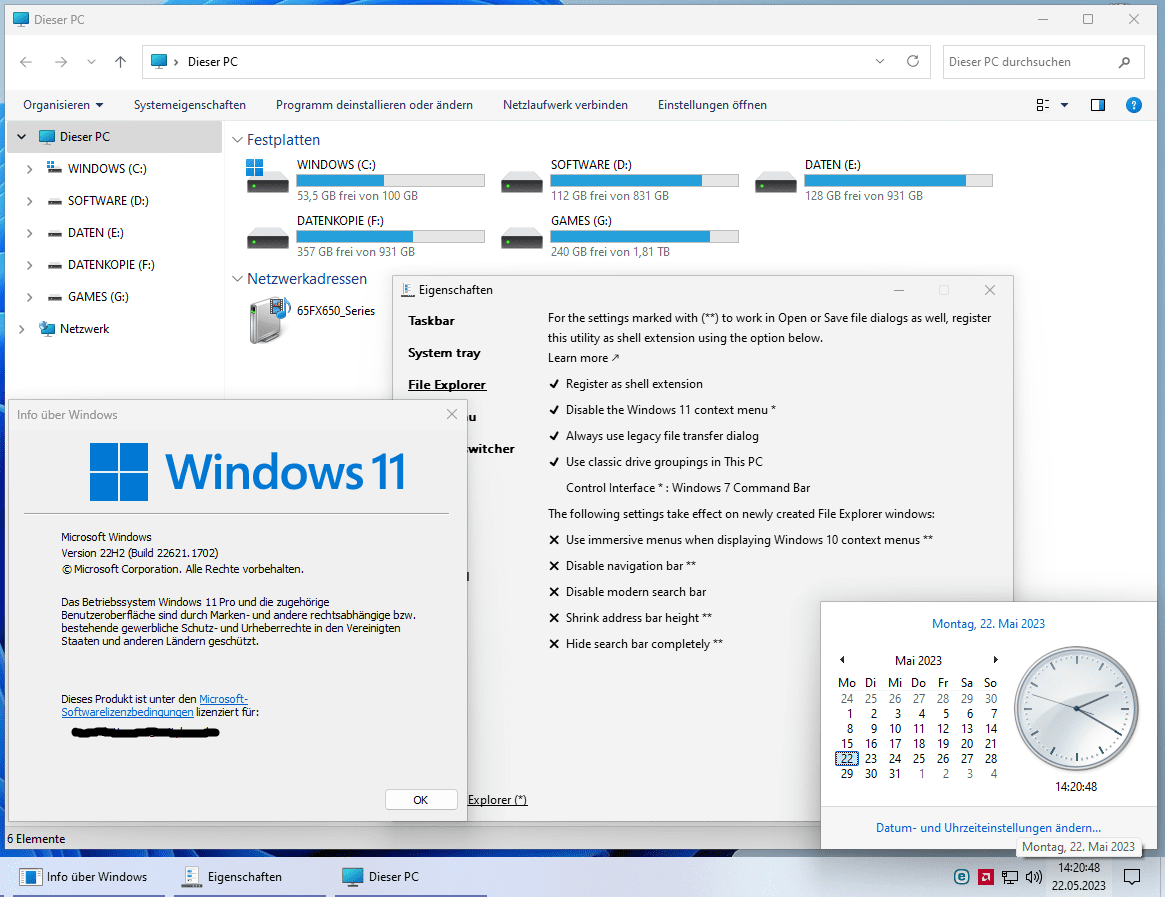Toggle Use classic drive groupings in This PC
The image size is (1165, 897).
pyautogui.click(x=656, y=462)
